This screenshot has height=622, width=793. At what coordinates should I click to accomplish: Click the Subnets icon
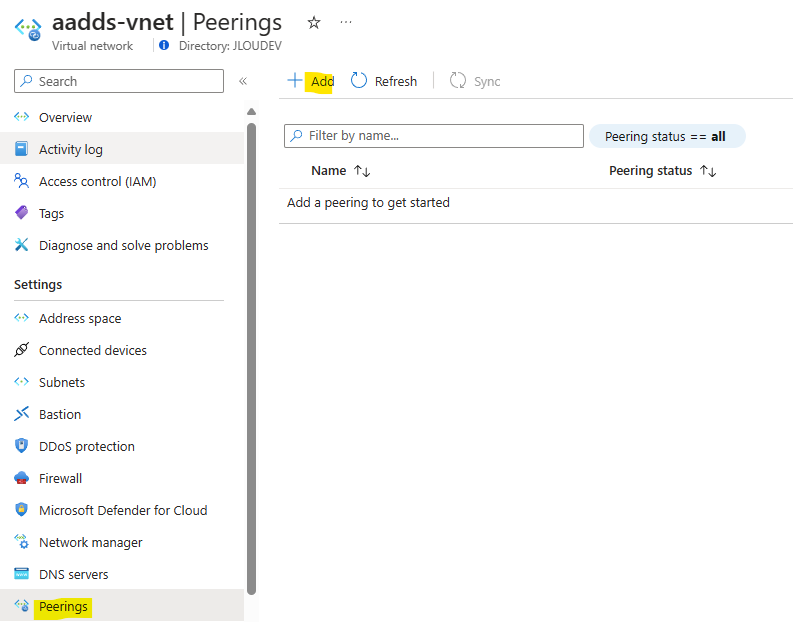pyautogui.click(x=21, y=381)
